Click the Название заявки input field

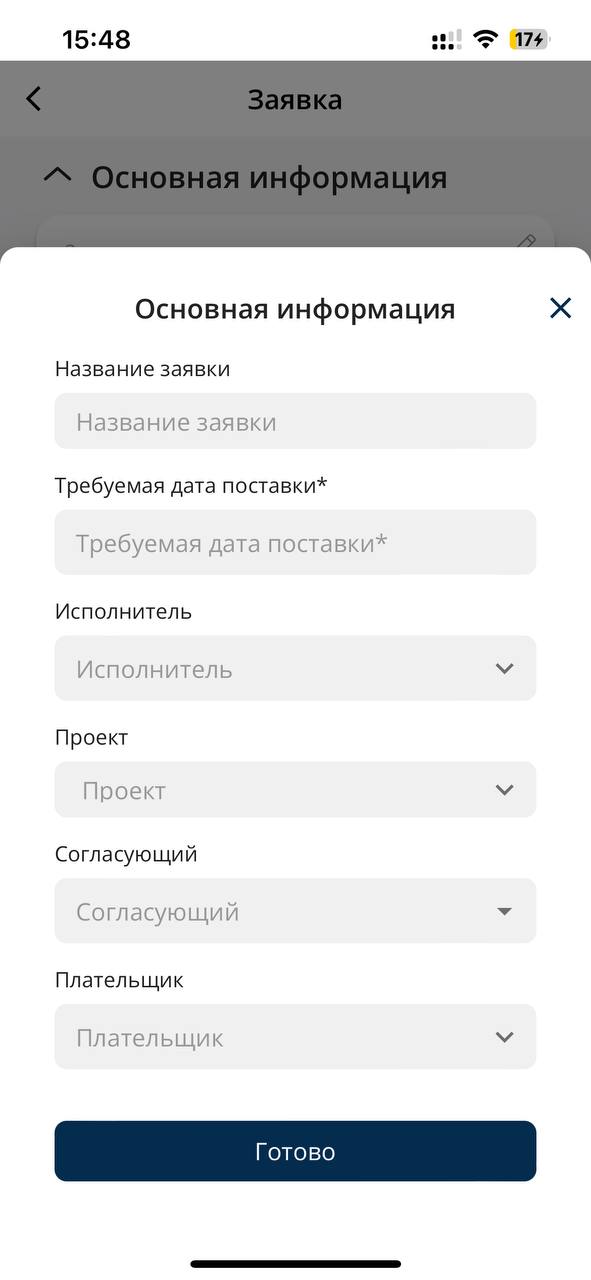coord(295,421)
